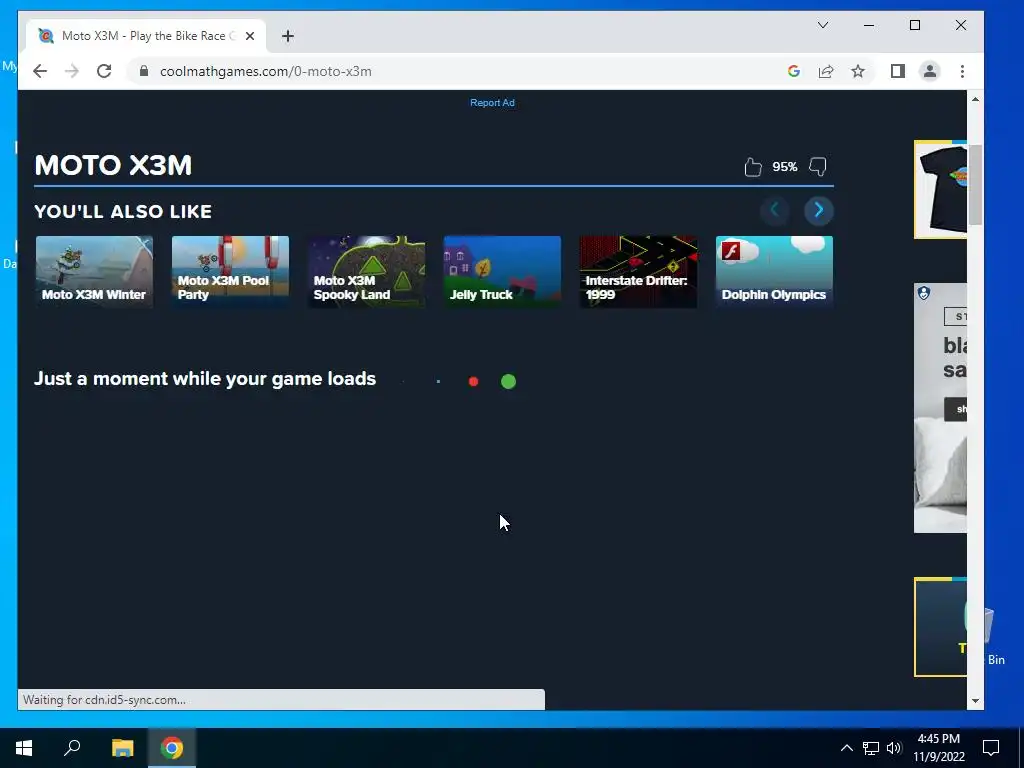1024x768 pixels.
Task: Open File Explorer from the taskbar
Action: point(122,748)
